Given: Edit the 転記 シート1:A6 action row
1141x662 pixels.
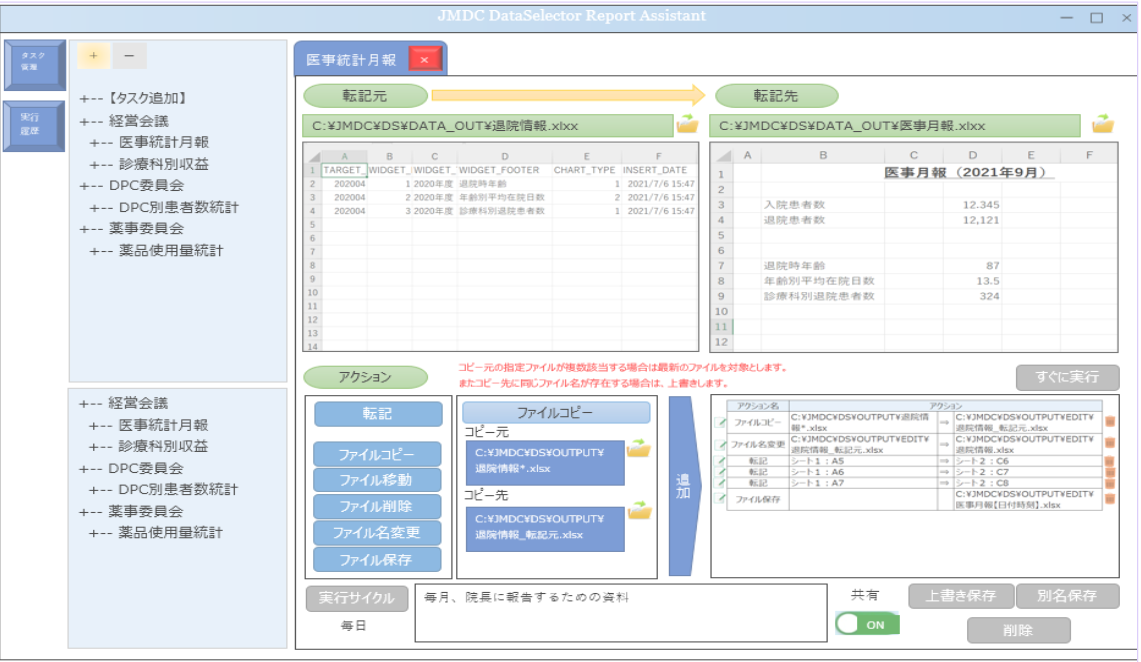Looking at the screenshot, I should click(x=720, y=471).
